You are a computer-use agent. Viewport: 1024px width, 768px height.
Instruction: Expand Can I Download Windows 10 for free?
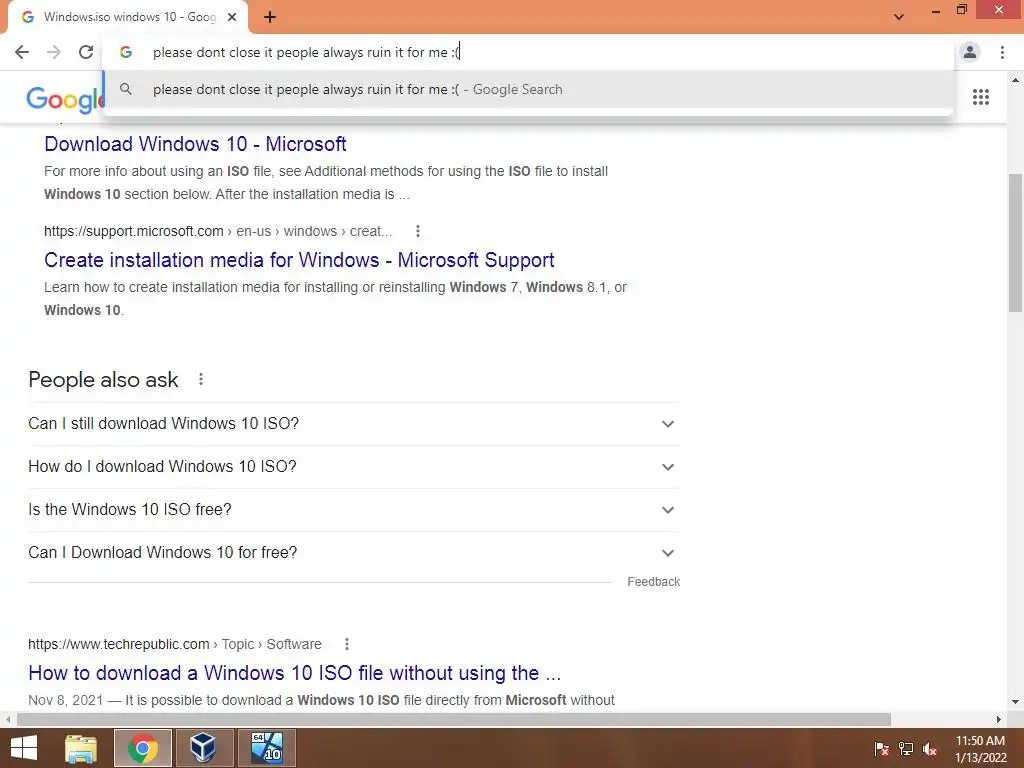[354, 553]
